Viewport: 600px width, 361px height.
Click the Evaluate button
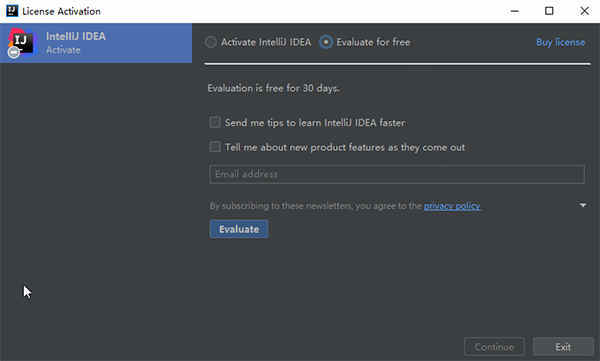[239, 229]
